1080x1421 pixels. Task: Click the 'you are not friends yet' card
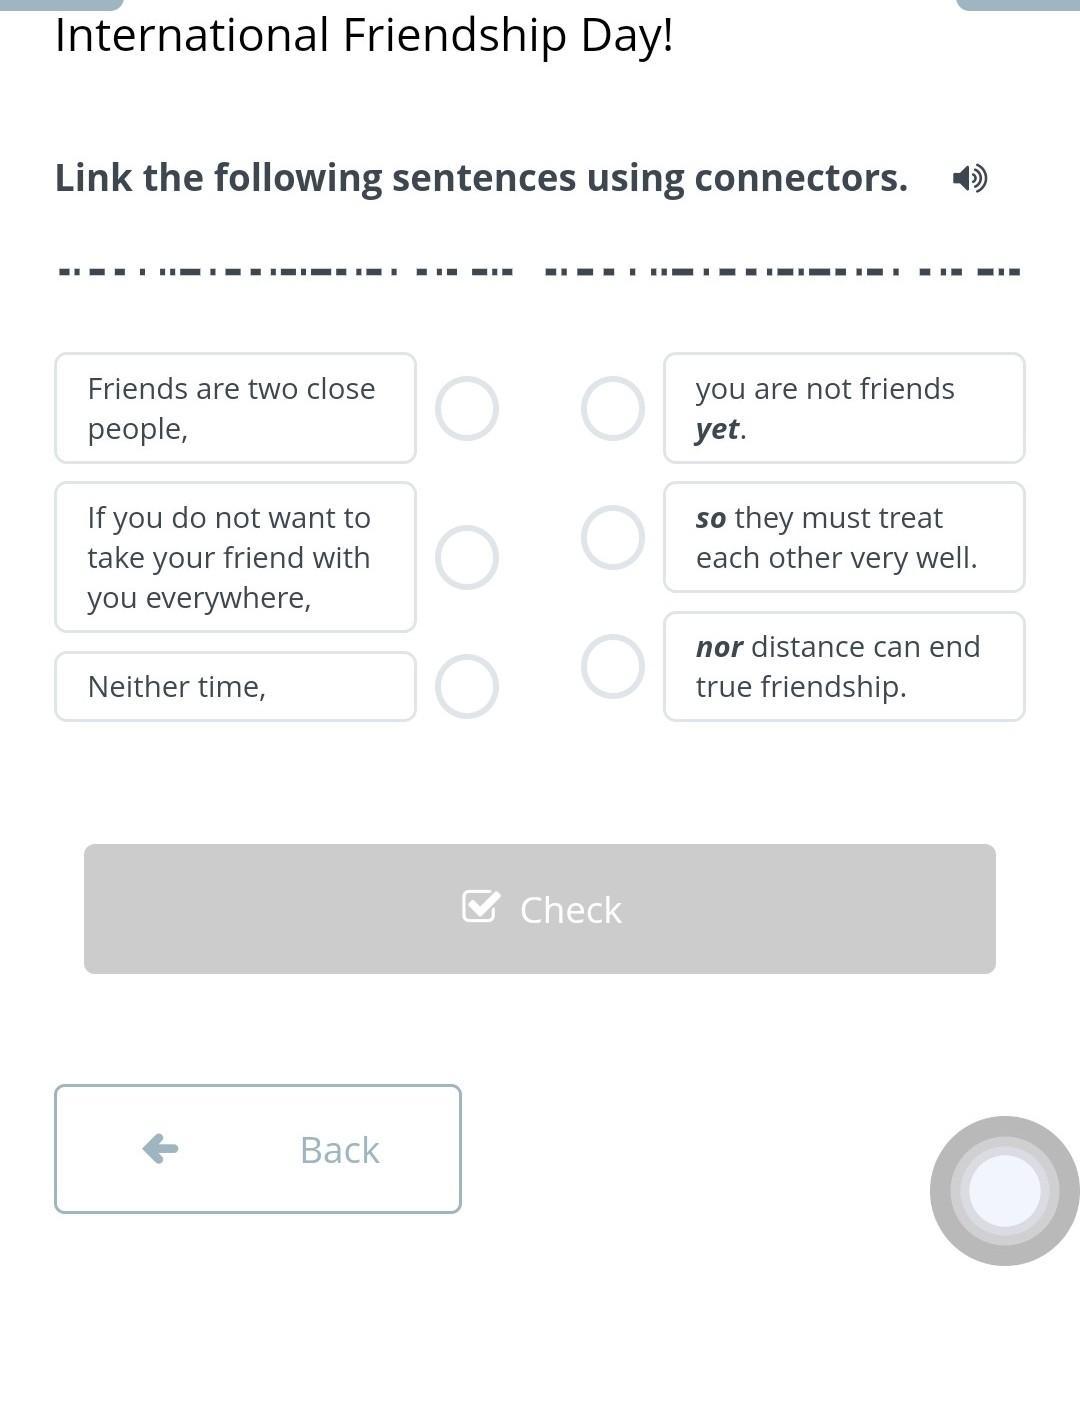pos(844,408)
